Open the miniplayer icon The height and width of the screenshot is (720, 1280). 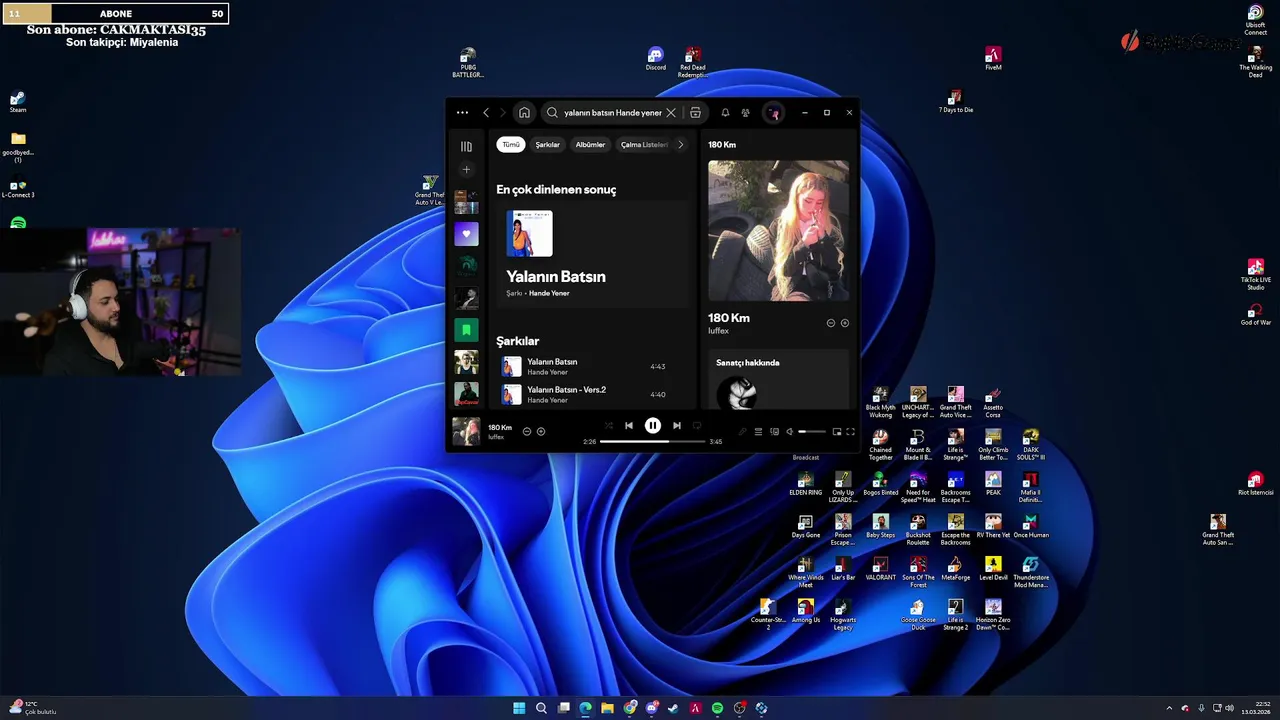pyautogui.click(x=837, y=432)
